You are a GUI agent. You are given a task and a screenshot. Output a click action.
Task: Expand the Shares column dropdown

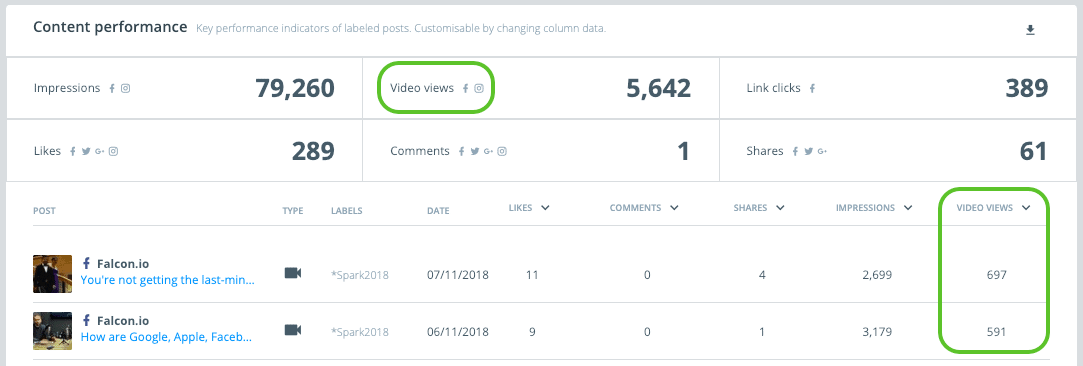click(780, 208)
